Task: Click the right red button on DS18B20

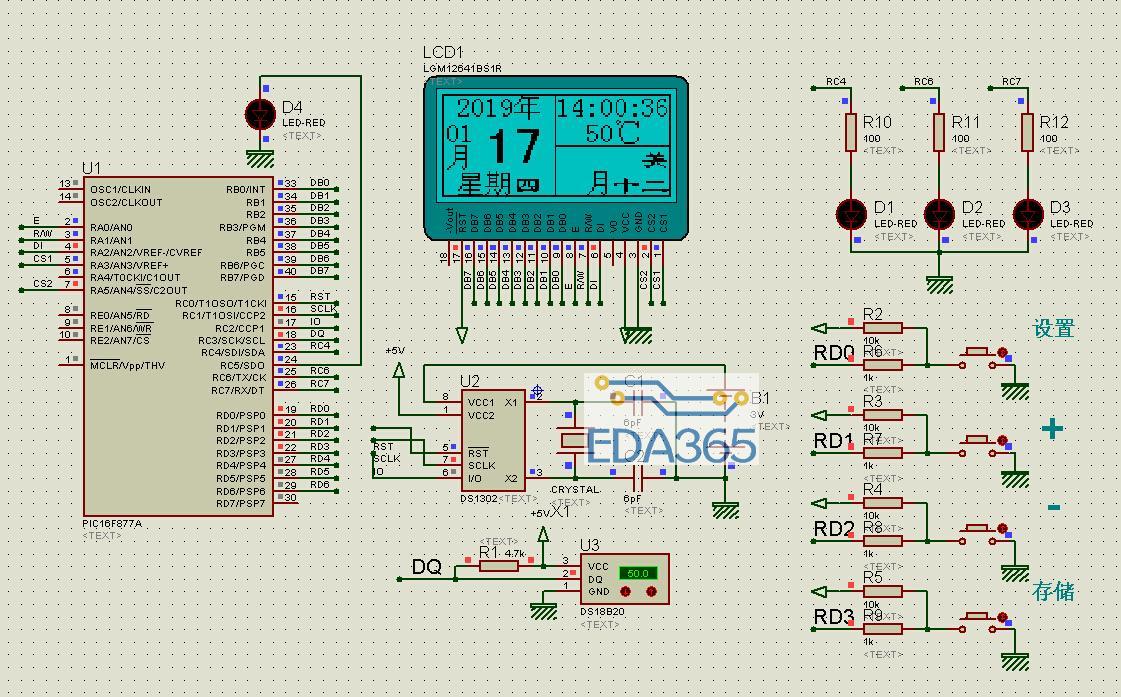Action: point(651,591)
